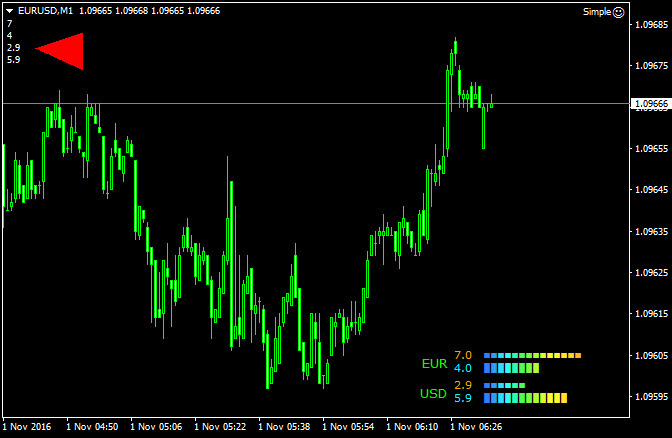Click the 1 Nov 06:10 time label
Image resolution: width=672 pixels, height=438 pixels.
pos(412,427)
